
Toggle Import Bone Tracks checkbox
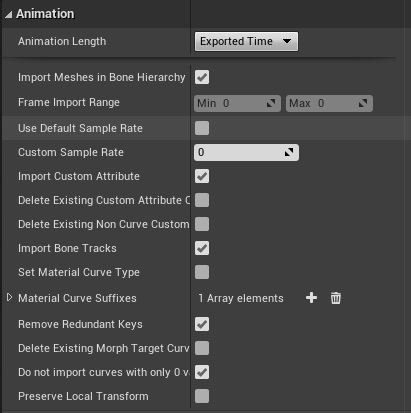click(202, 248)
